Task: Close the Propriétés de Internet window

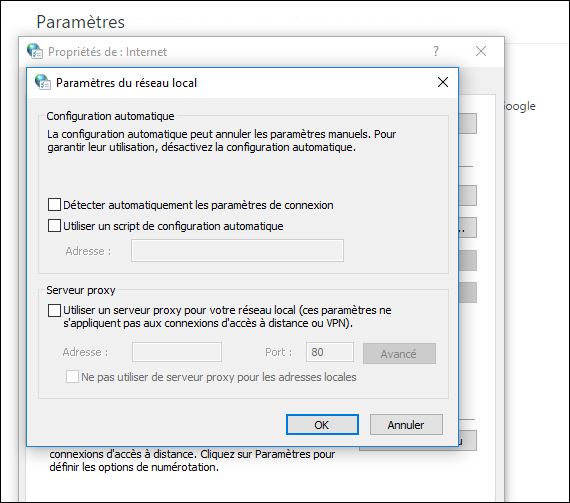Action: click(x=481, y=51)
